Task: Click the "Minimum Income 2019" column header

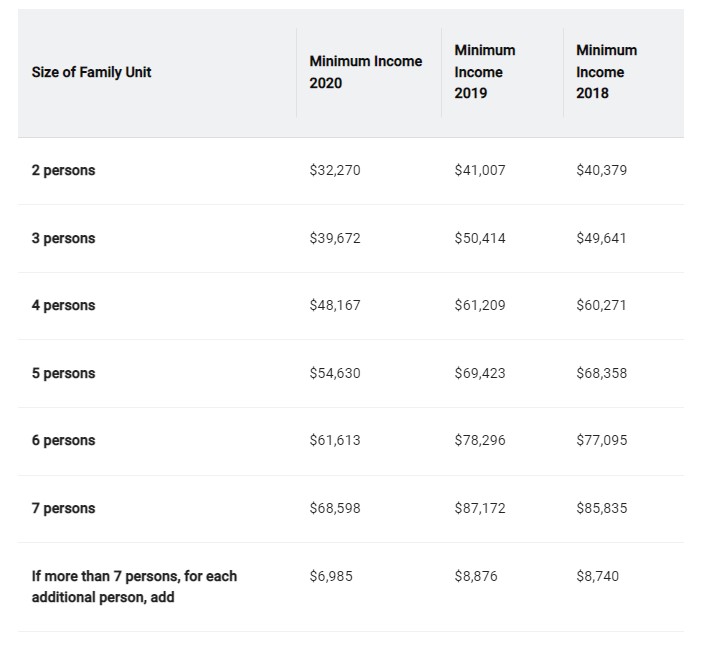Action: (485, 72)
